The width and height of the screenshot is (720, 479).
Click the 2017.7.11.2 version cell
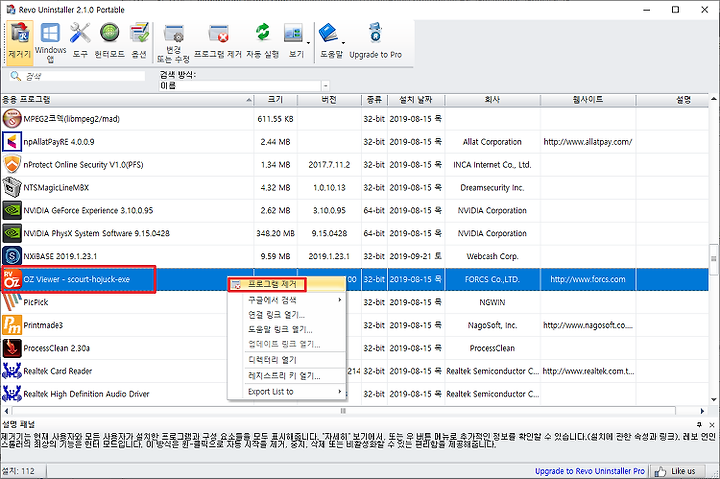click(x=329, y=165)
